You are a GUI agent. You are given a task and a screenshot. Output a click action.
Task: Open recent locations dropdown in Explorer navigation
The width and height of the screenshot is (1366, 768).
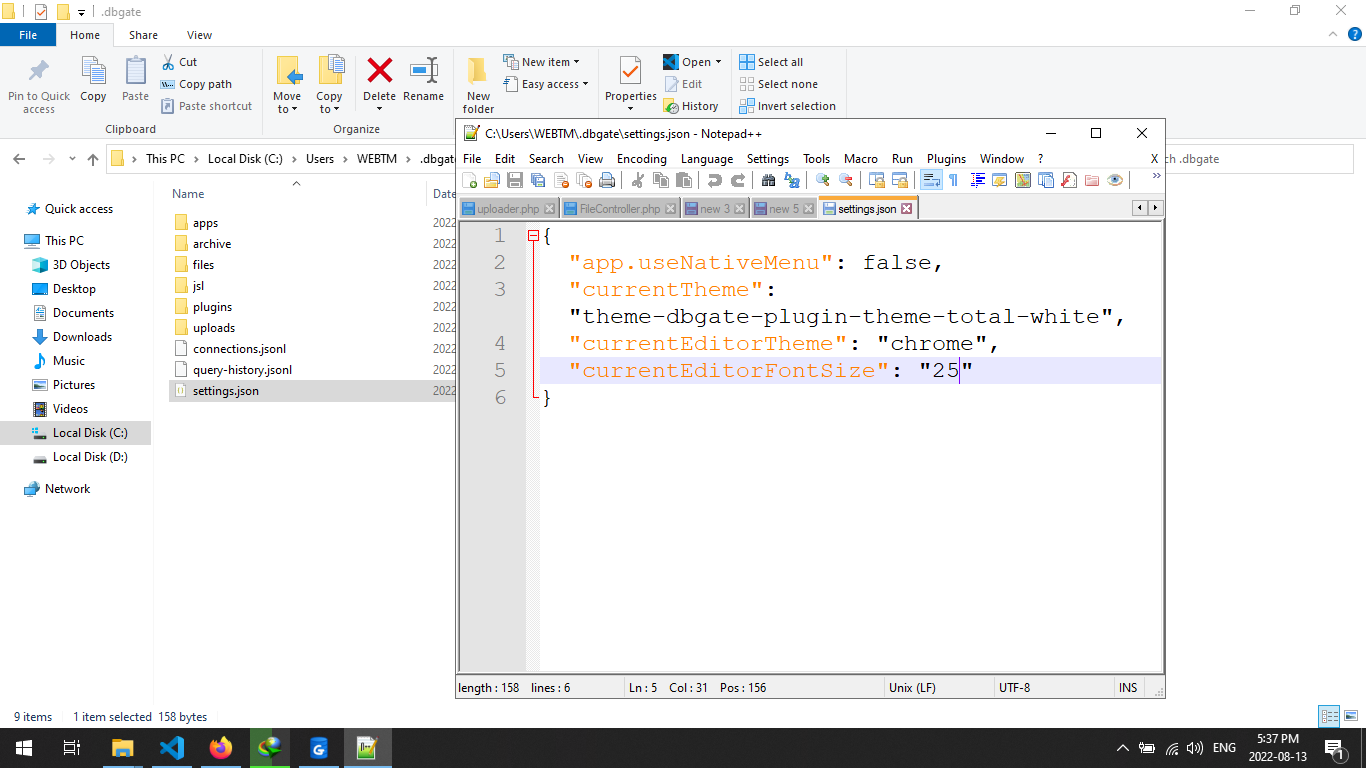point(72,159)
